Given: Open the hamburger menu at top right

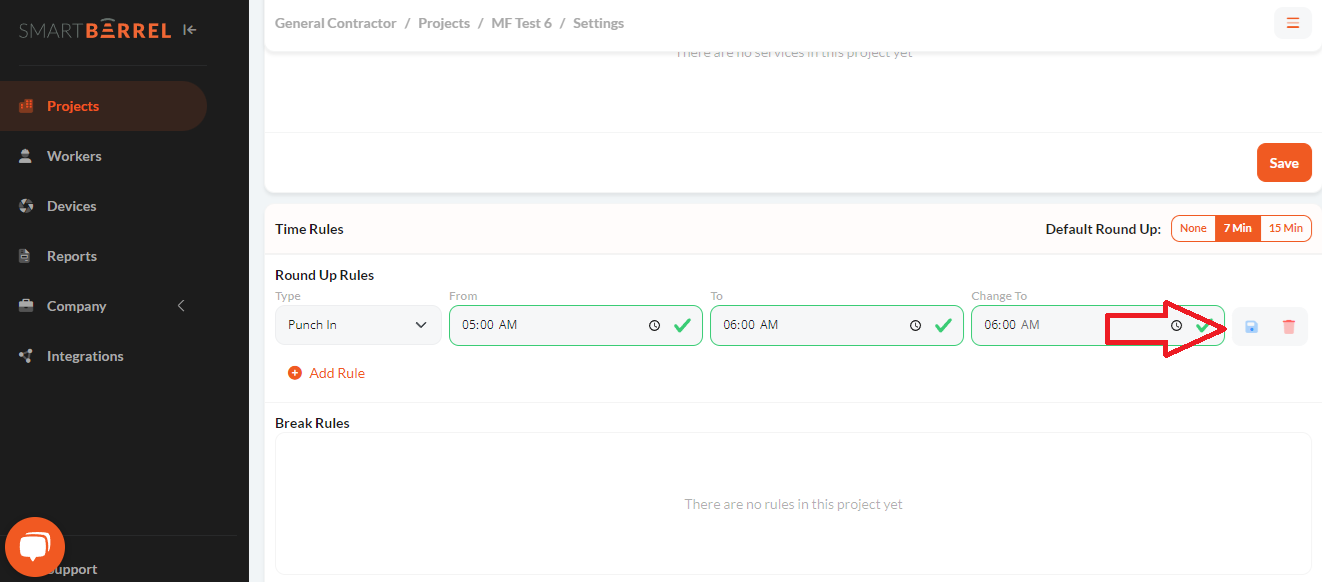Looking at the screenshot, I should [1292, 22].
